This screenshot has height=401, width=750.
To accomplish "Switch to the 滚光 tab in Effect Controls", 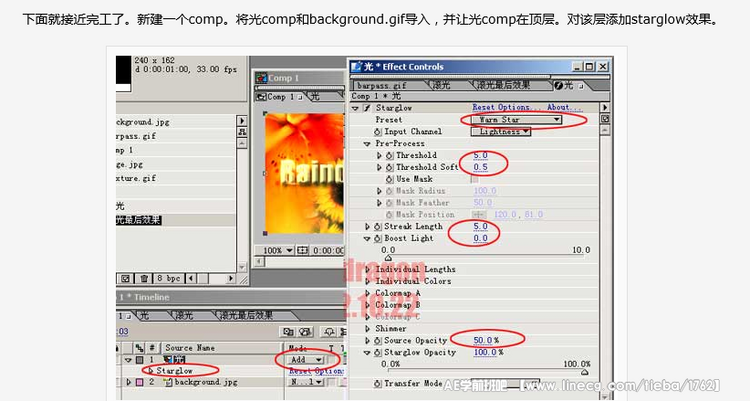I will tap(441, 86).
